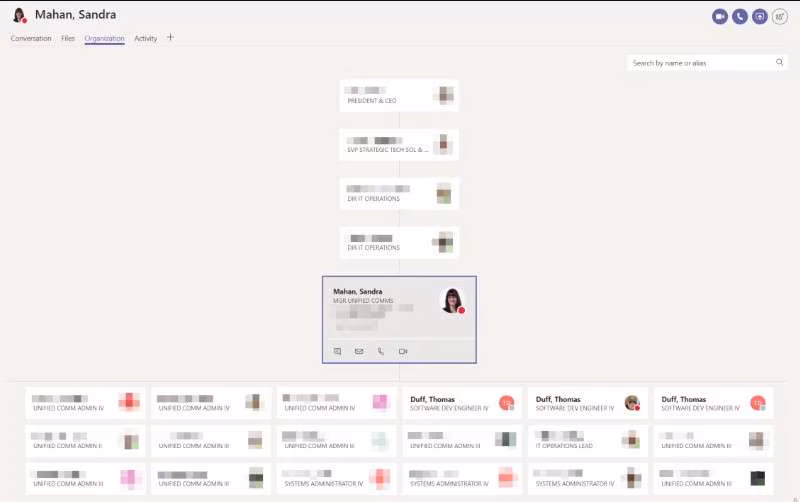Click Sandra Mahan's header profile picture
The width and height of the screenshot is (800, 502).
(x=19, y=15)
